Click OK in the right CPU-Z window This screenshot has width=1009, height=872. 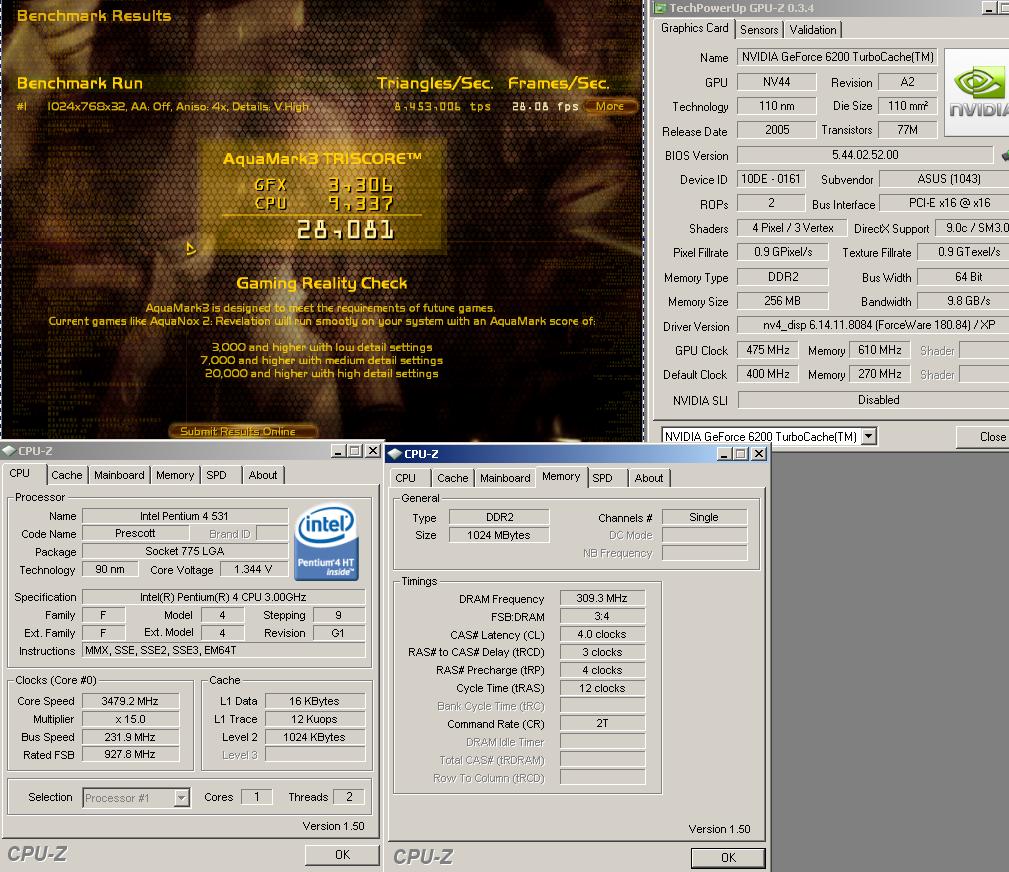[728, 858]
